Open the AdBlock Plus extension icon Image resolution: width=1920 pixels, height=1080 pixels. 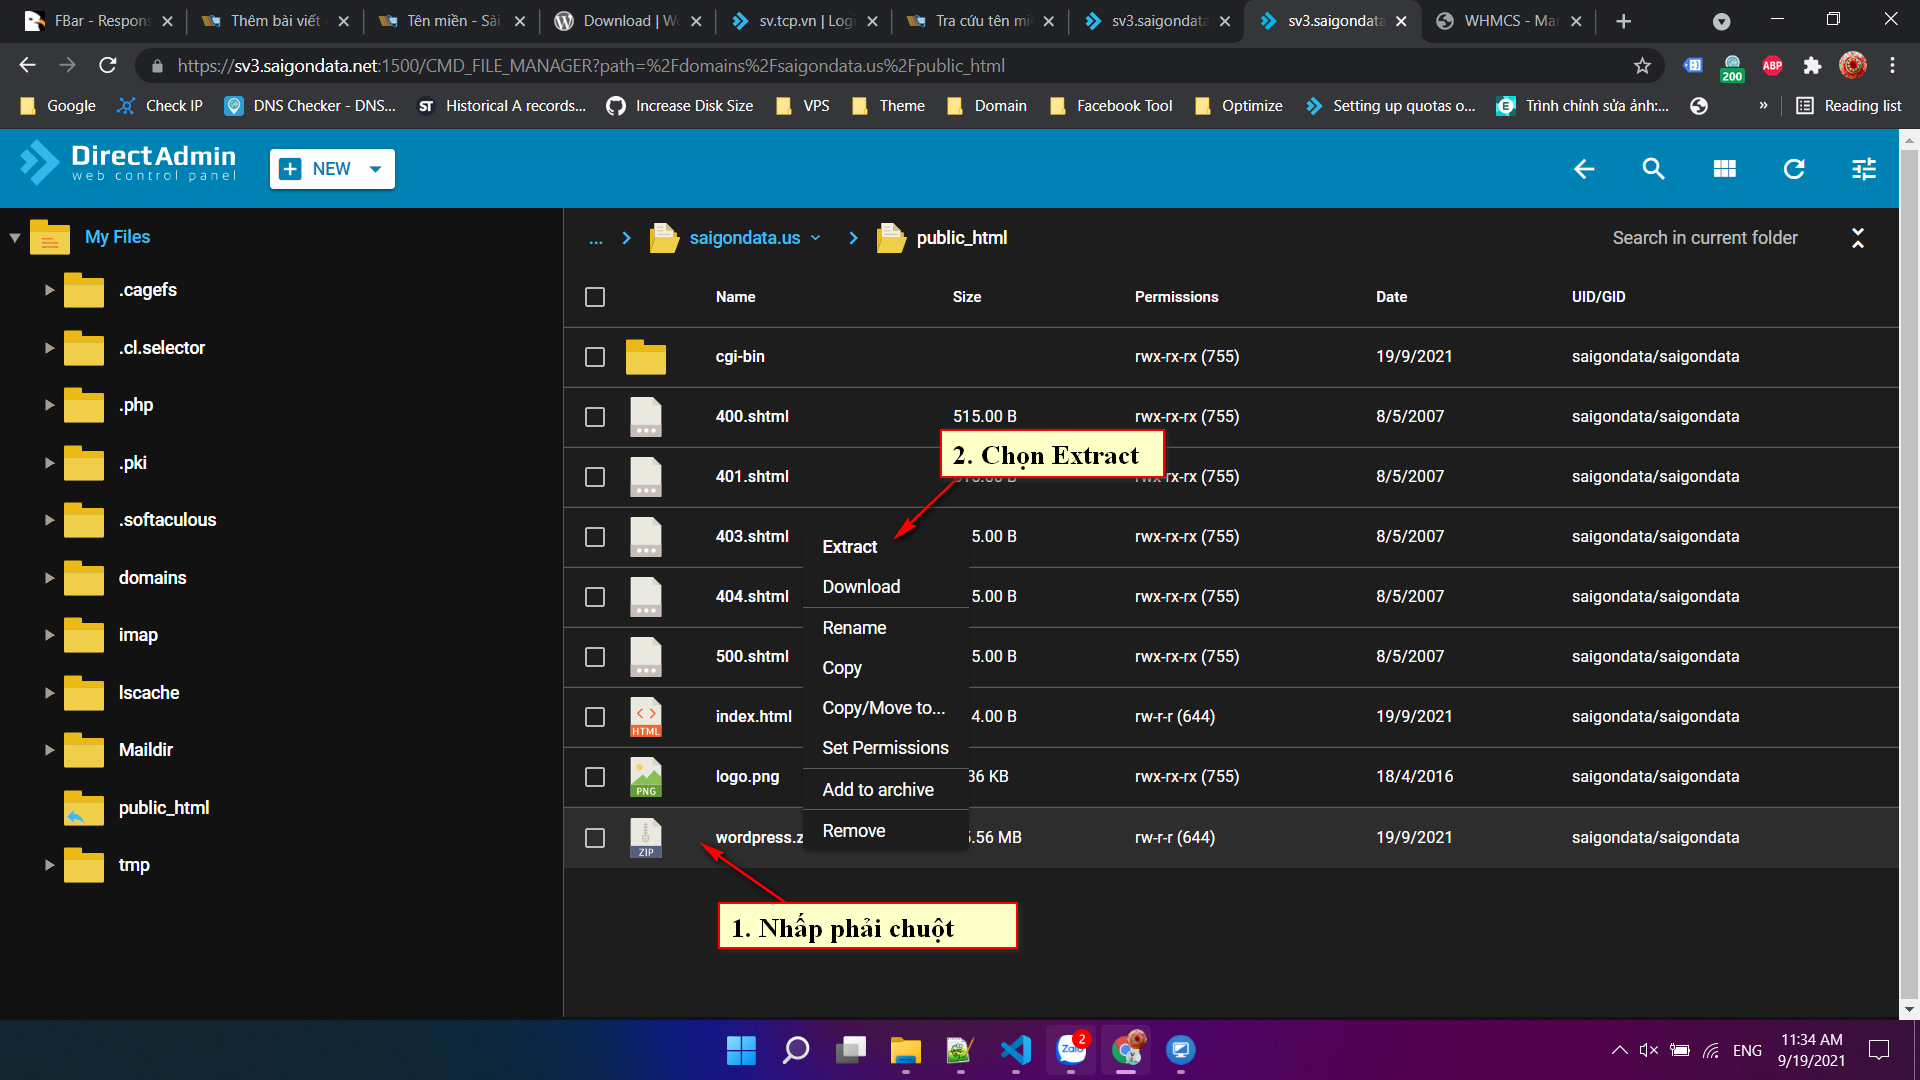pyautogui.click(x=1772, y=66)
